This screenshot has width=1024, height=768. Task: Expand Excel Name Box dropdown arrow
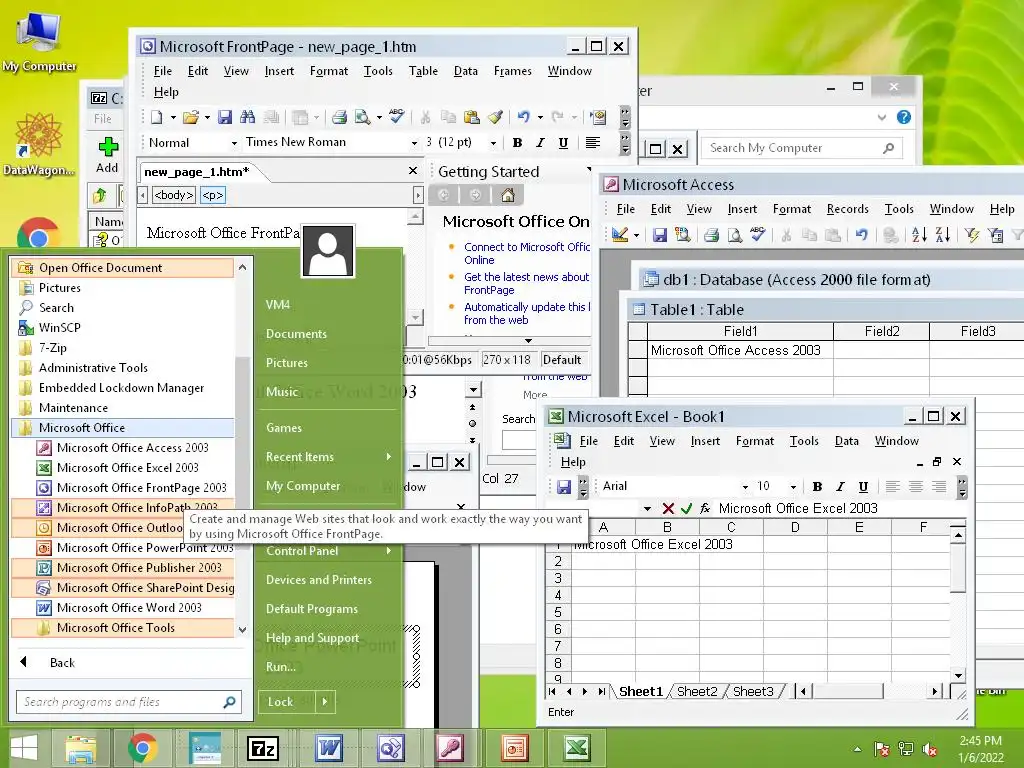pos(647,509)
